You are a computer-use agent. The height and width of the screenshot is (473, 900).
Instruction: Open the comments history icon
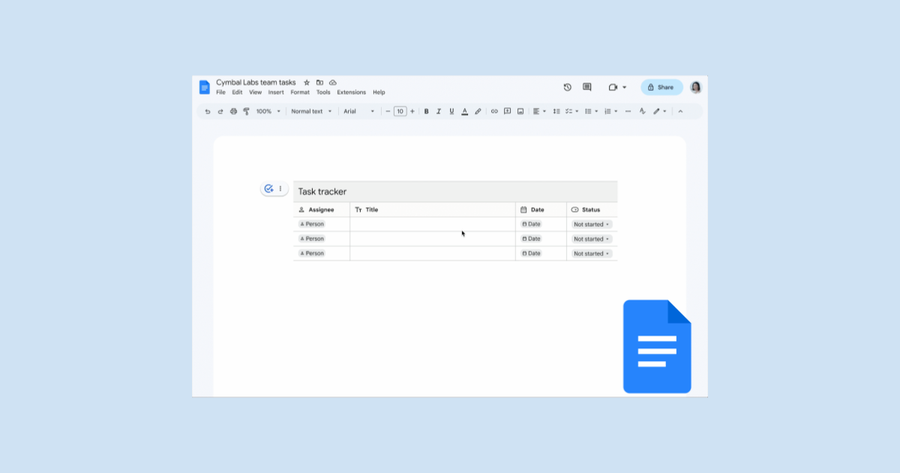tap(587, 87)
